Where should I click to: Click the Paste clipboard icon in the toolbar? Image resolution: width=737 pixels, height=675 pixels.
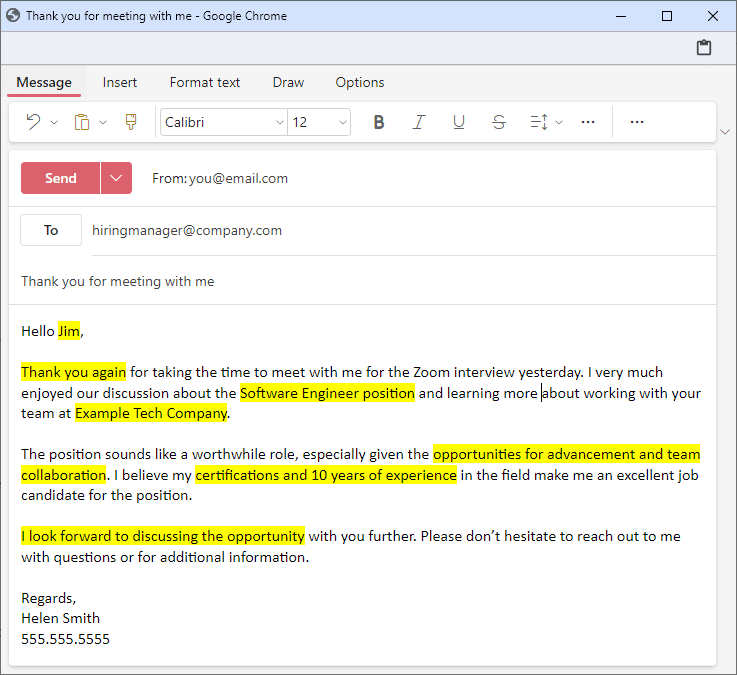(x=82, y=122)
